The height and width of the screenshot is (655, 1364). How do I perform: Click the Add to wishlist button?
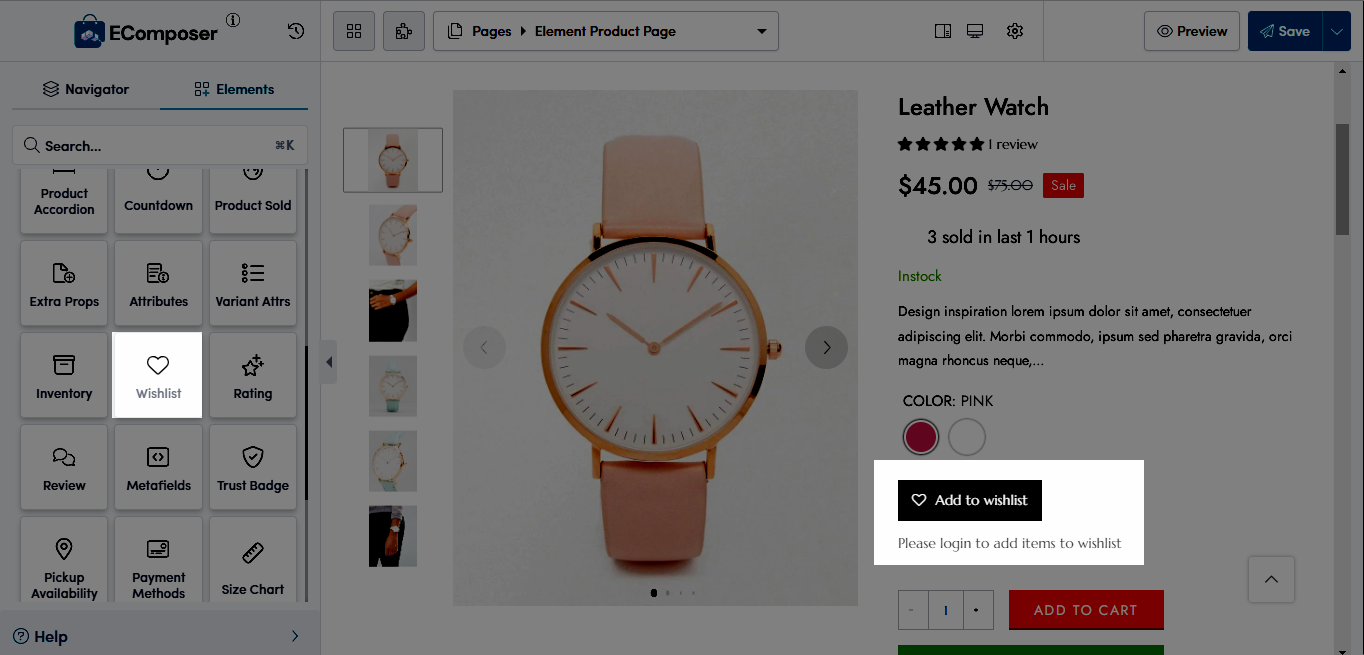(x=970, y=500)
